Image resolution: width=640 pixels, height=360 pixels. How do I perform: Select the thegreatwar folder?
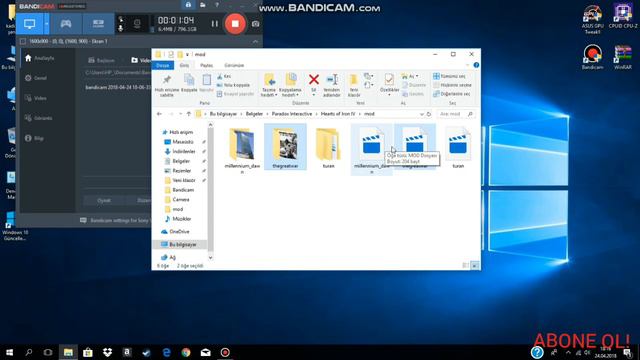click(x=285, y=147)
